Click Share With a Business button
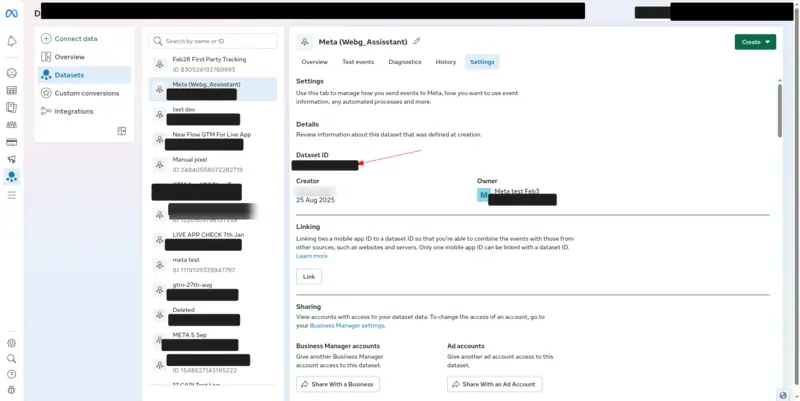Screen dimensions: 800x401 338,384
